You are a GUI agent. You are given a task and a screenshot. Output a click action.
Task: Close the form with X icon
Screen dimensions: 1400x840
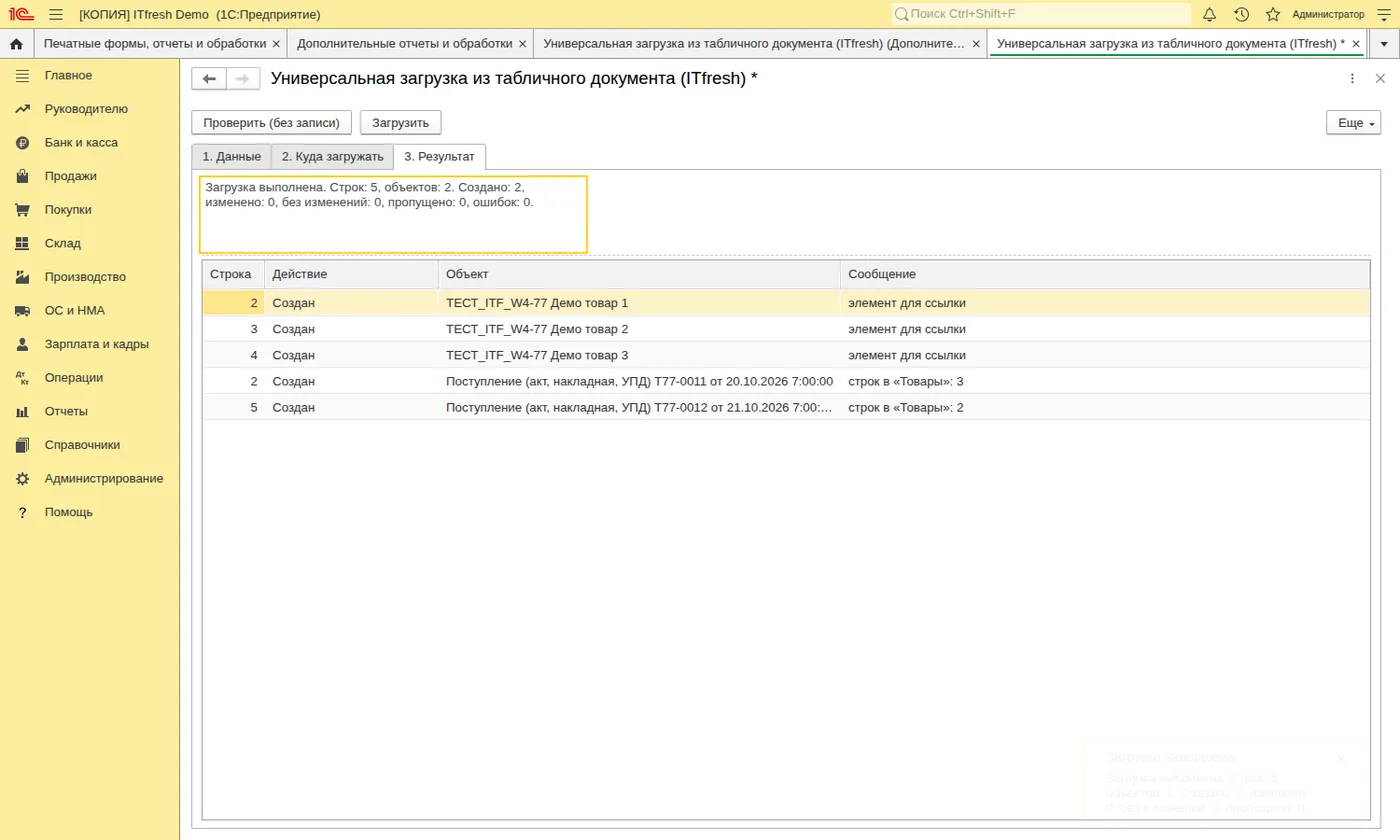coord(1381,79)
